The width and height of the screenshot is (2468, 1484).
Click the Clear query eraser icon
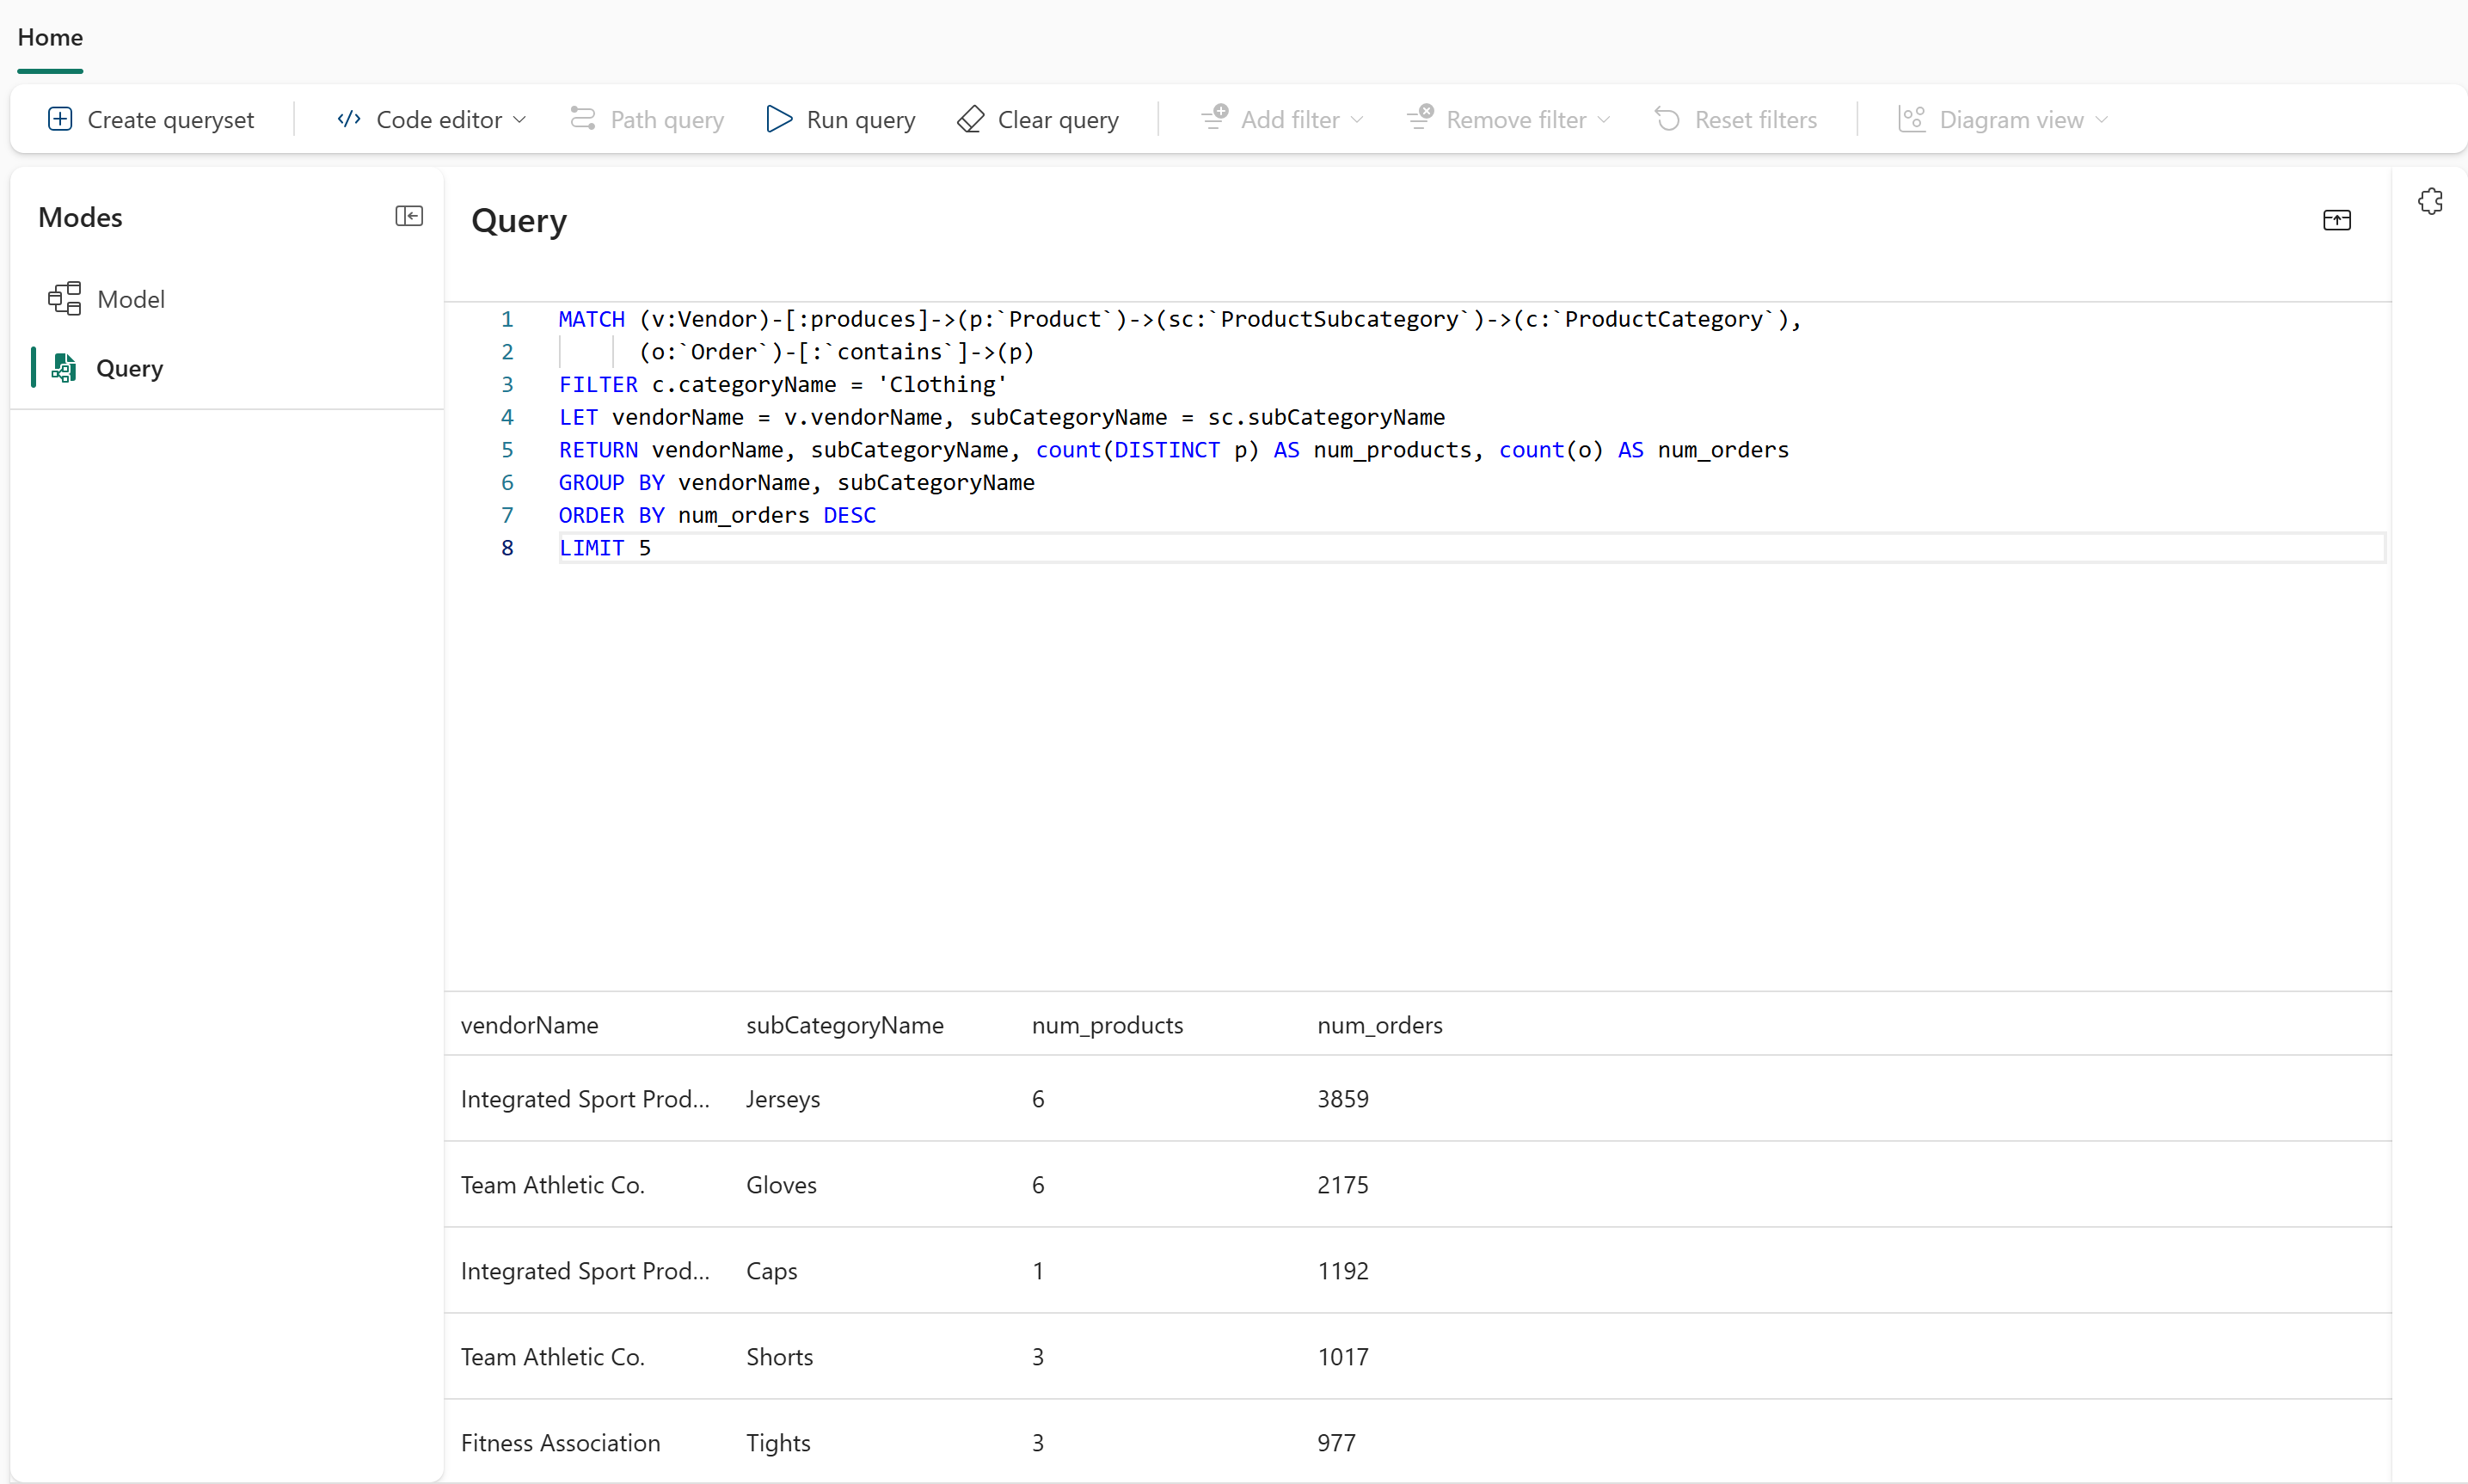coord(971,119)
